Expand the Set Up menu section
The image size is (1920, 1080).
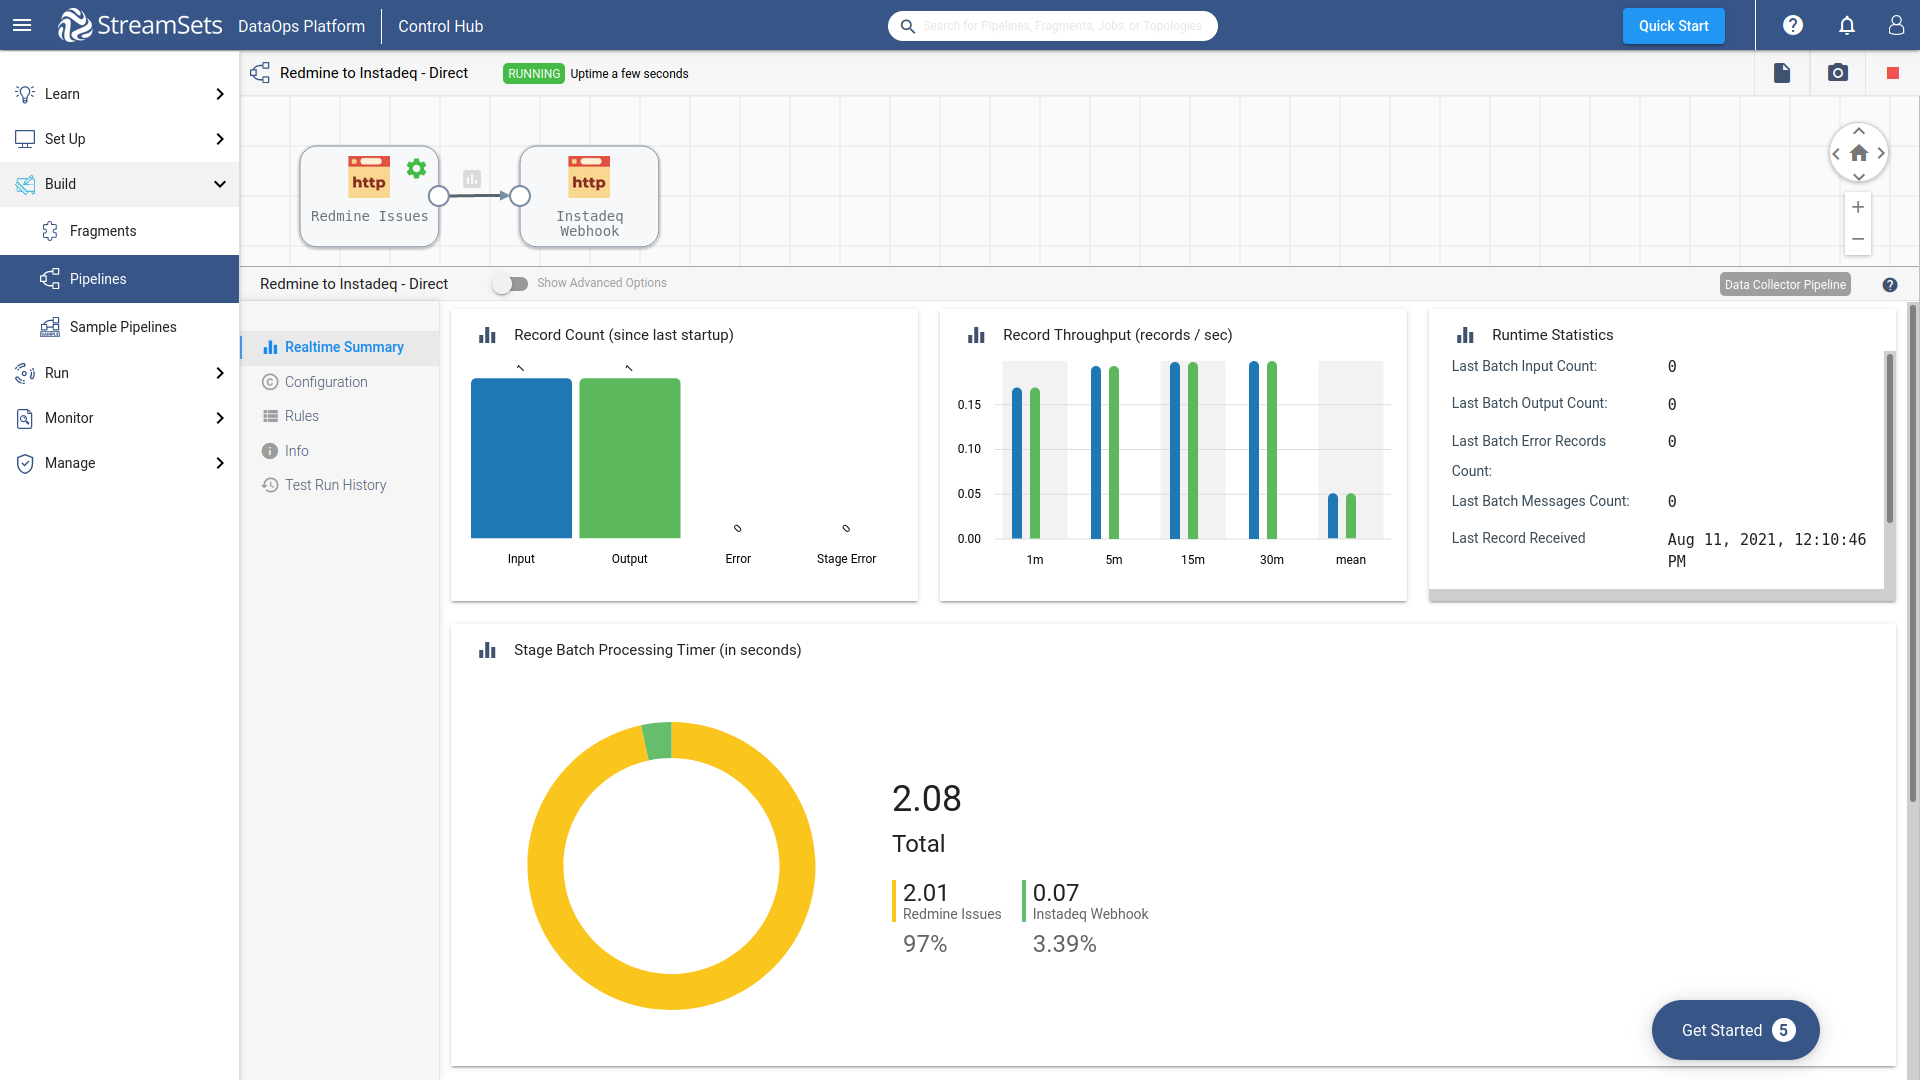click(x=119, y=139)
